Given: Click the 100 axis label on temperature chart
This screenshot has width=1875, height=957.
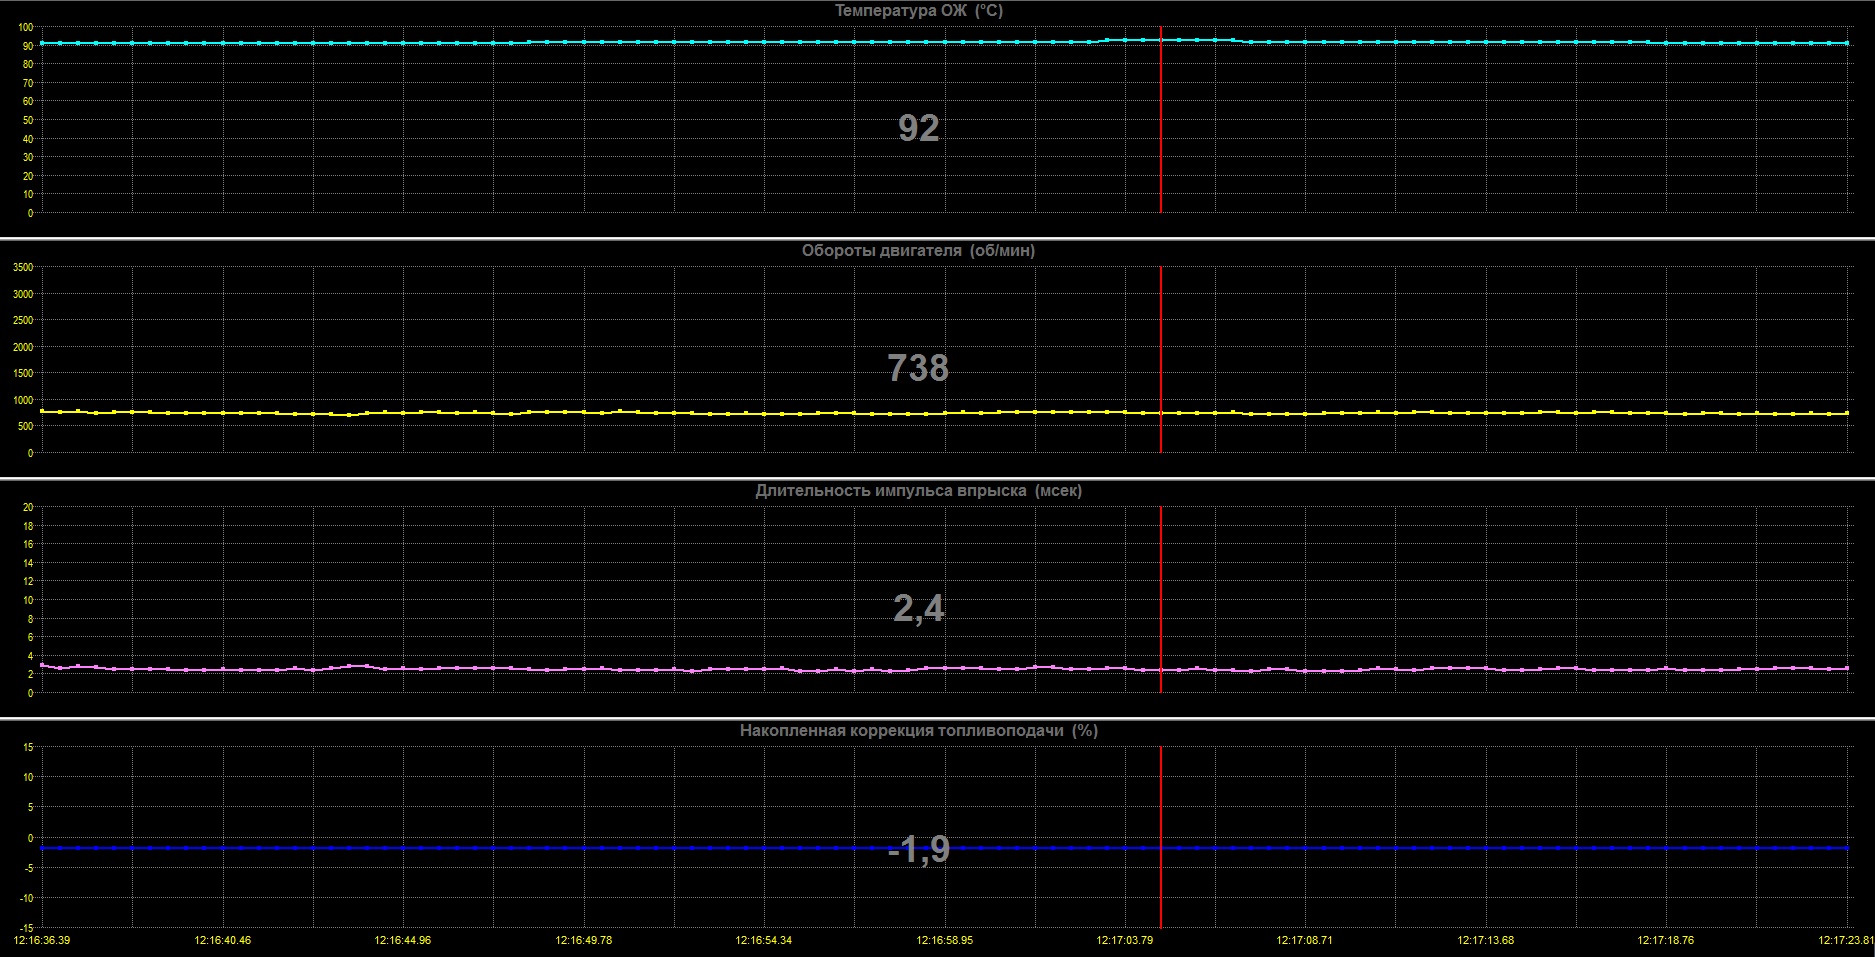Looking at the screenshot, I should (x=25, y=27).
